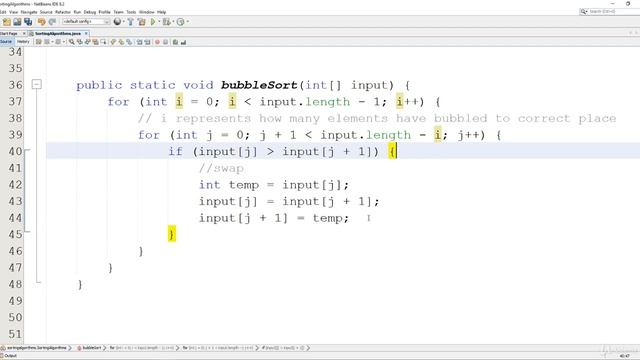Image resolution: width=640 pixels, height=360 pixels.
Task: Click the Stop Macro Recording icon
Action: point(165,42)
